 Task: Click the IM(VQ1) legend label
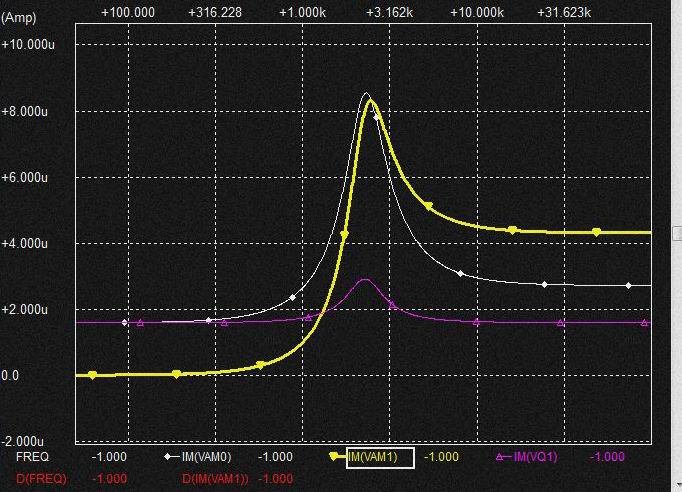538,457
